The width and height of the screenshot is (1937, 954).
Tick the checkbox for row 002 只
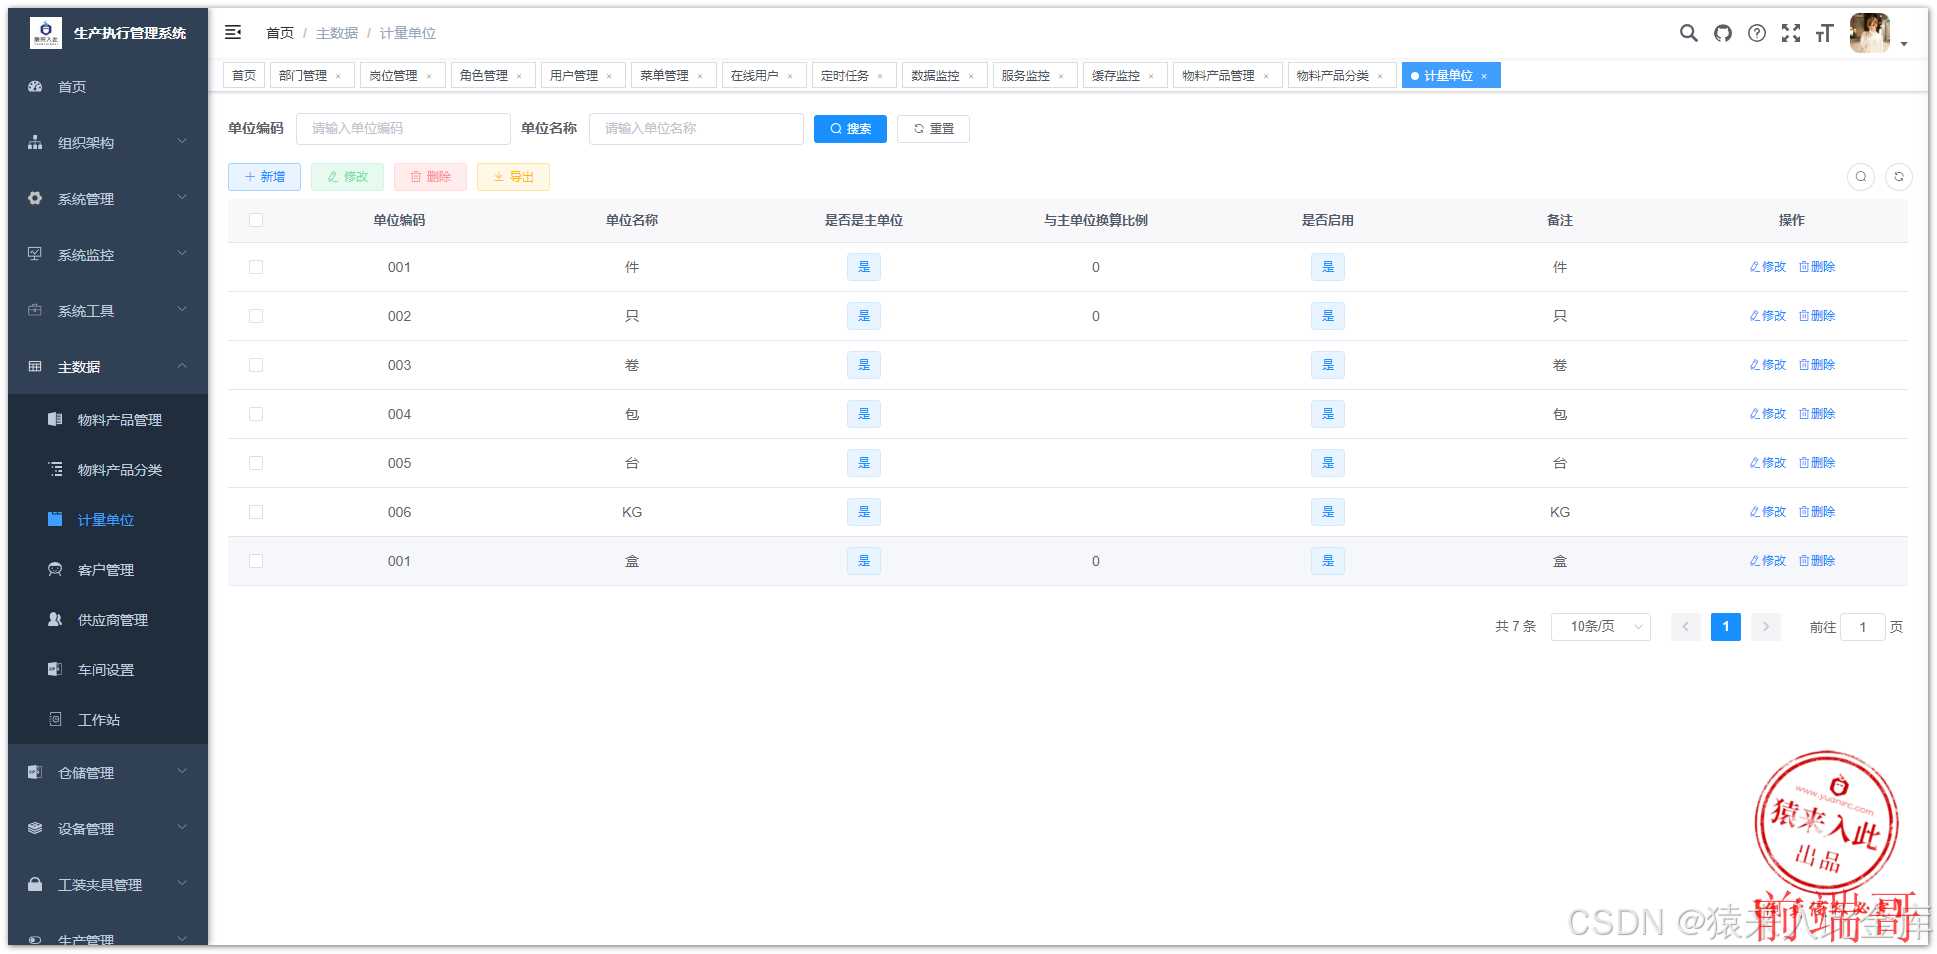point(256,316)
